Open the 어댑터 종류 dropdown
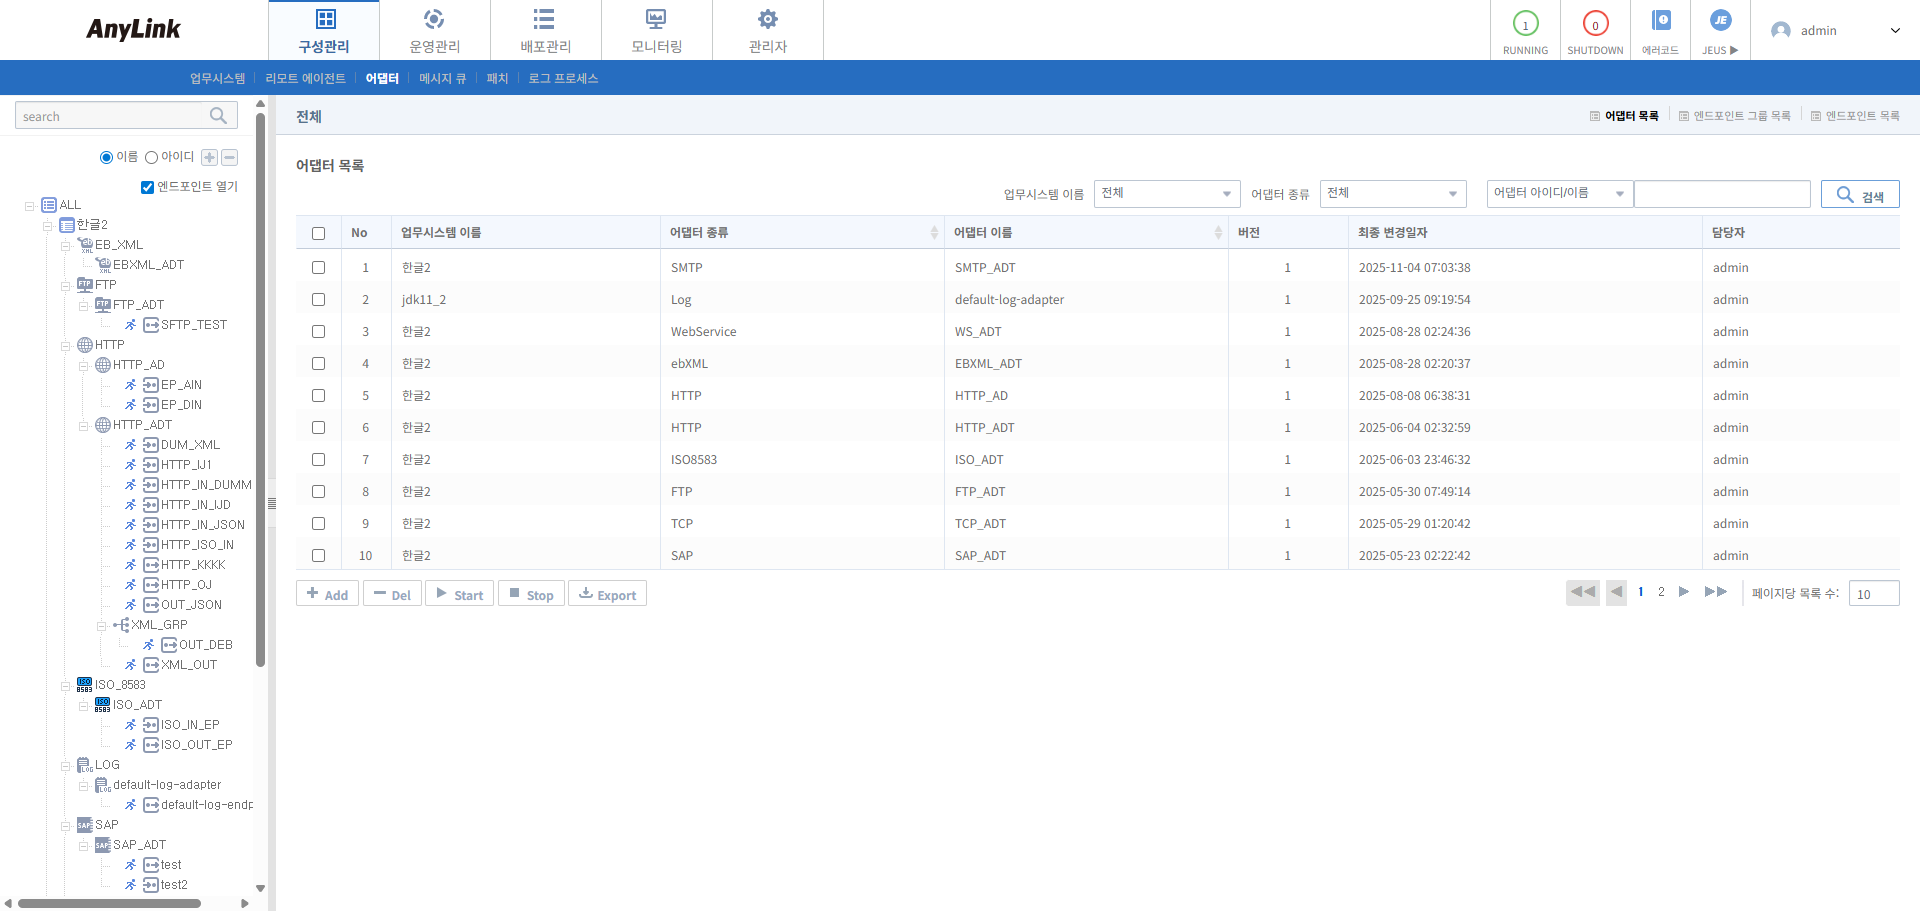1920x911 pixels. coord(1392,194)
